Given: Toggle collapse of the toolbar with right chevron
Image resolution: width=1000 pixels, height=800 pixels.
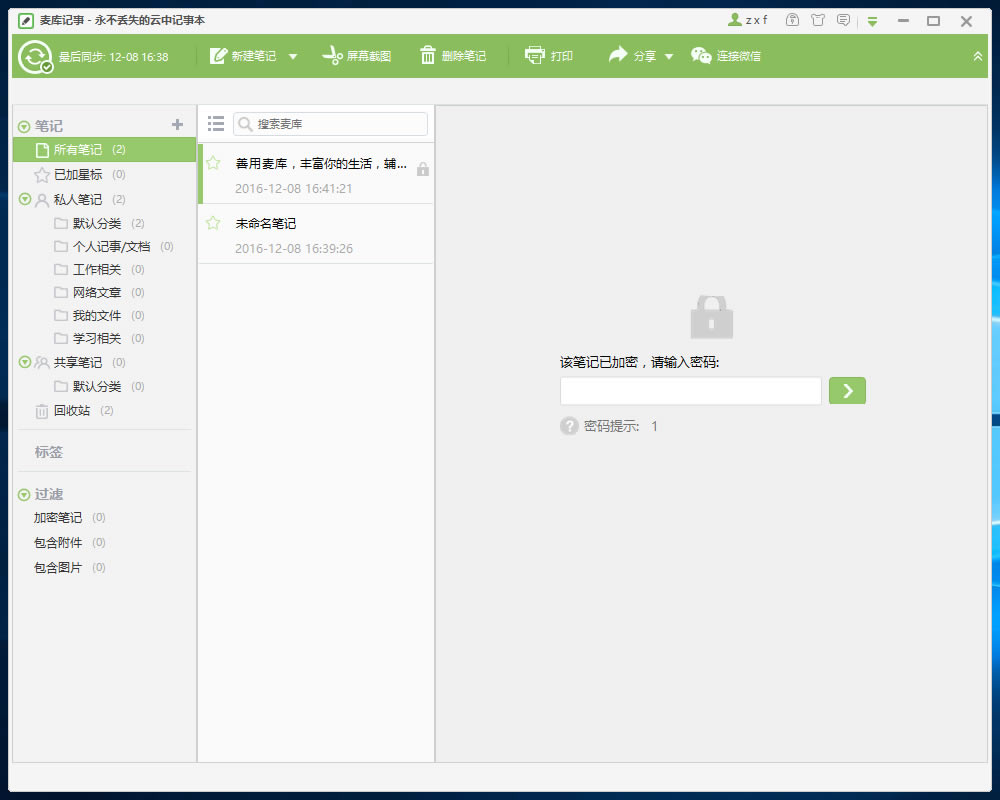Looking at the screenshot, I should coord(977,55).
